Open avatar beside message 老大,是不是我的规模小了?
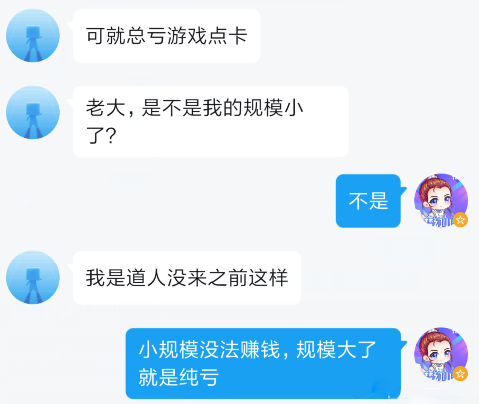 pos(33,112)
